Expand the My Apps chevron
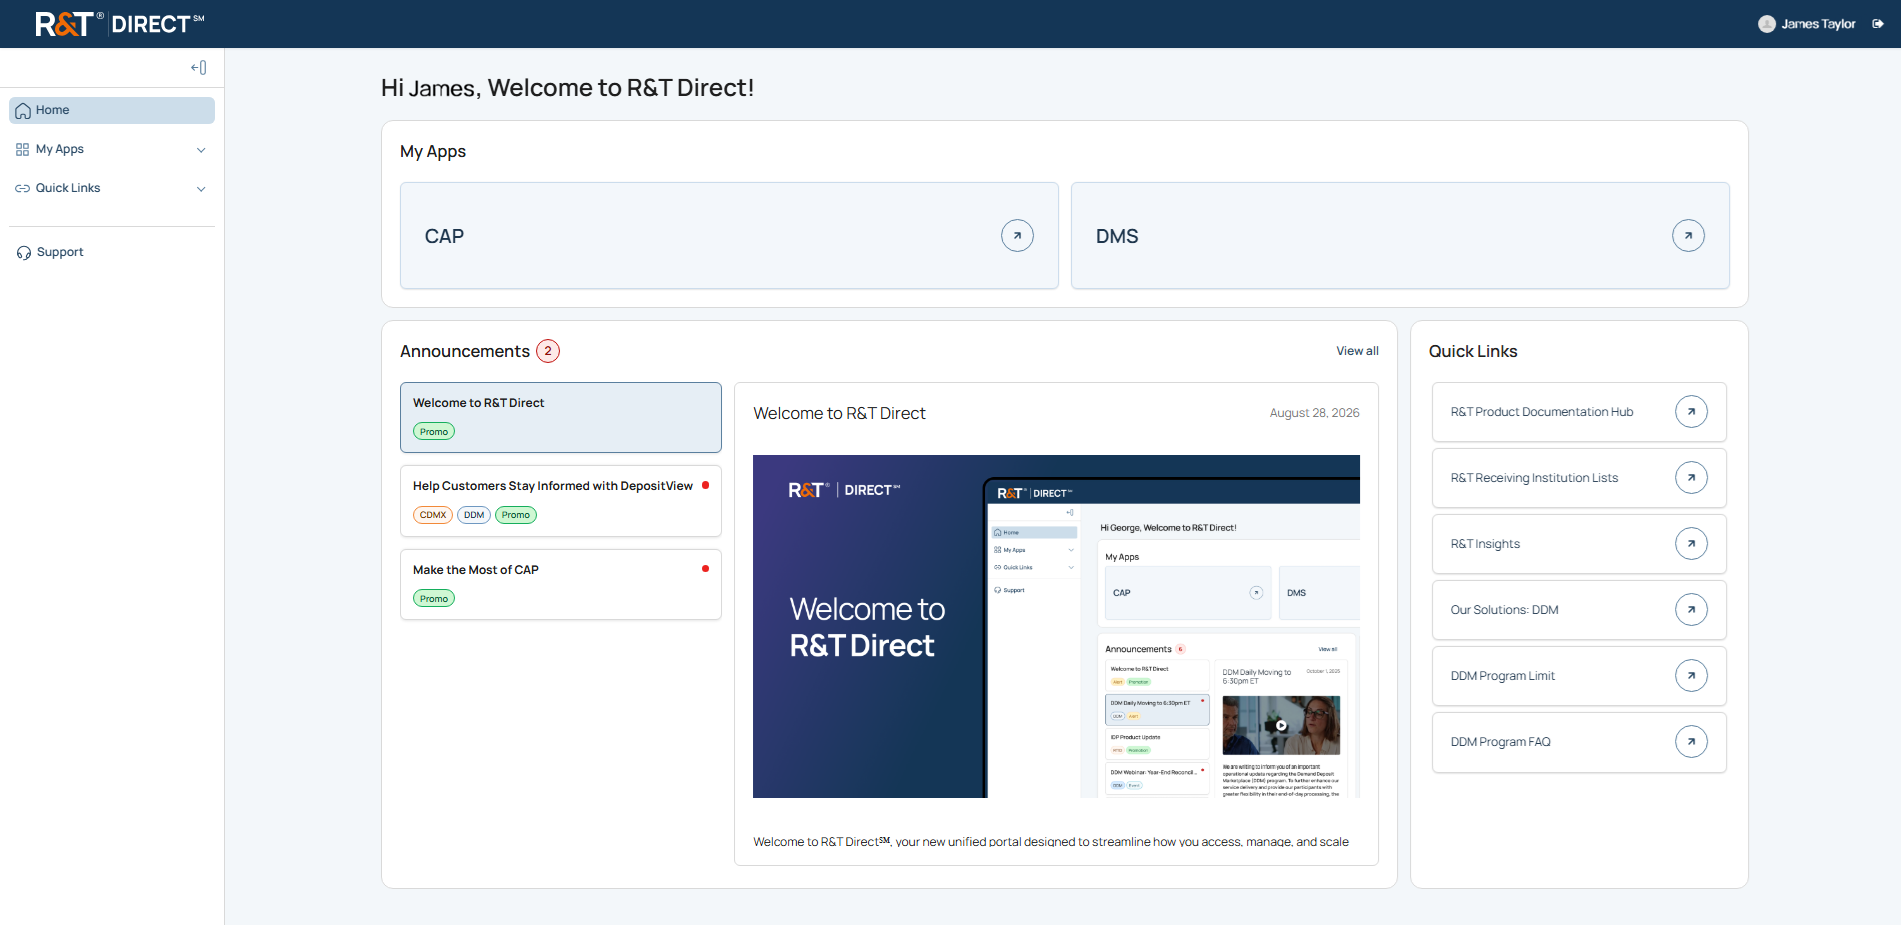 point(201,150)
